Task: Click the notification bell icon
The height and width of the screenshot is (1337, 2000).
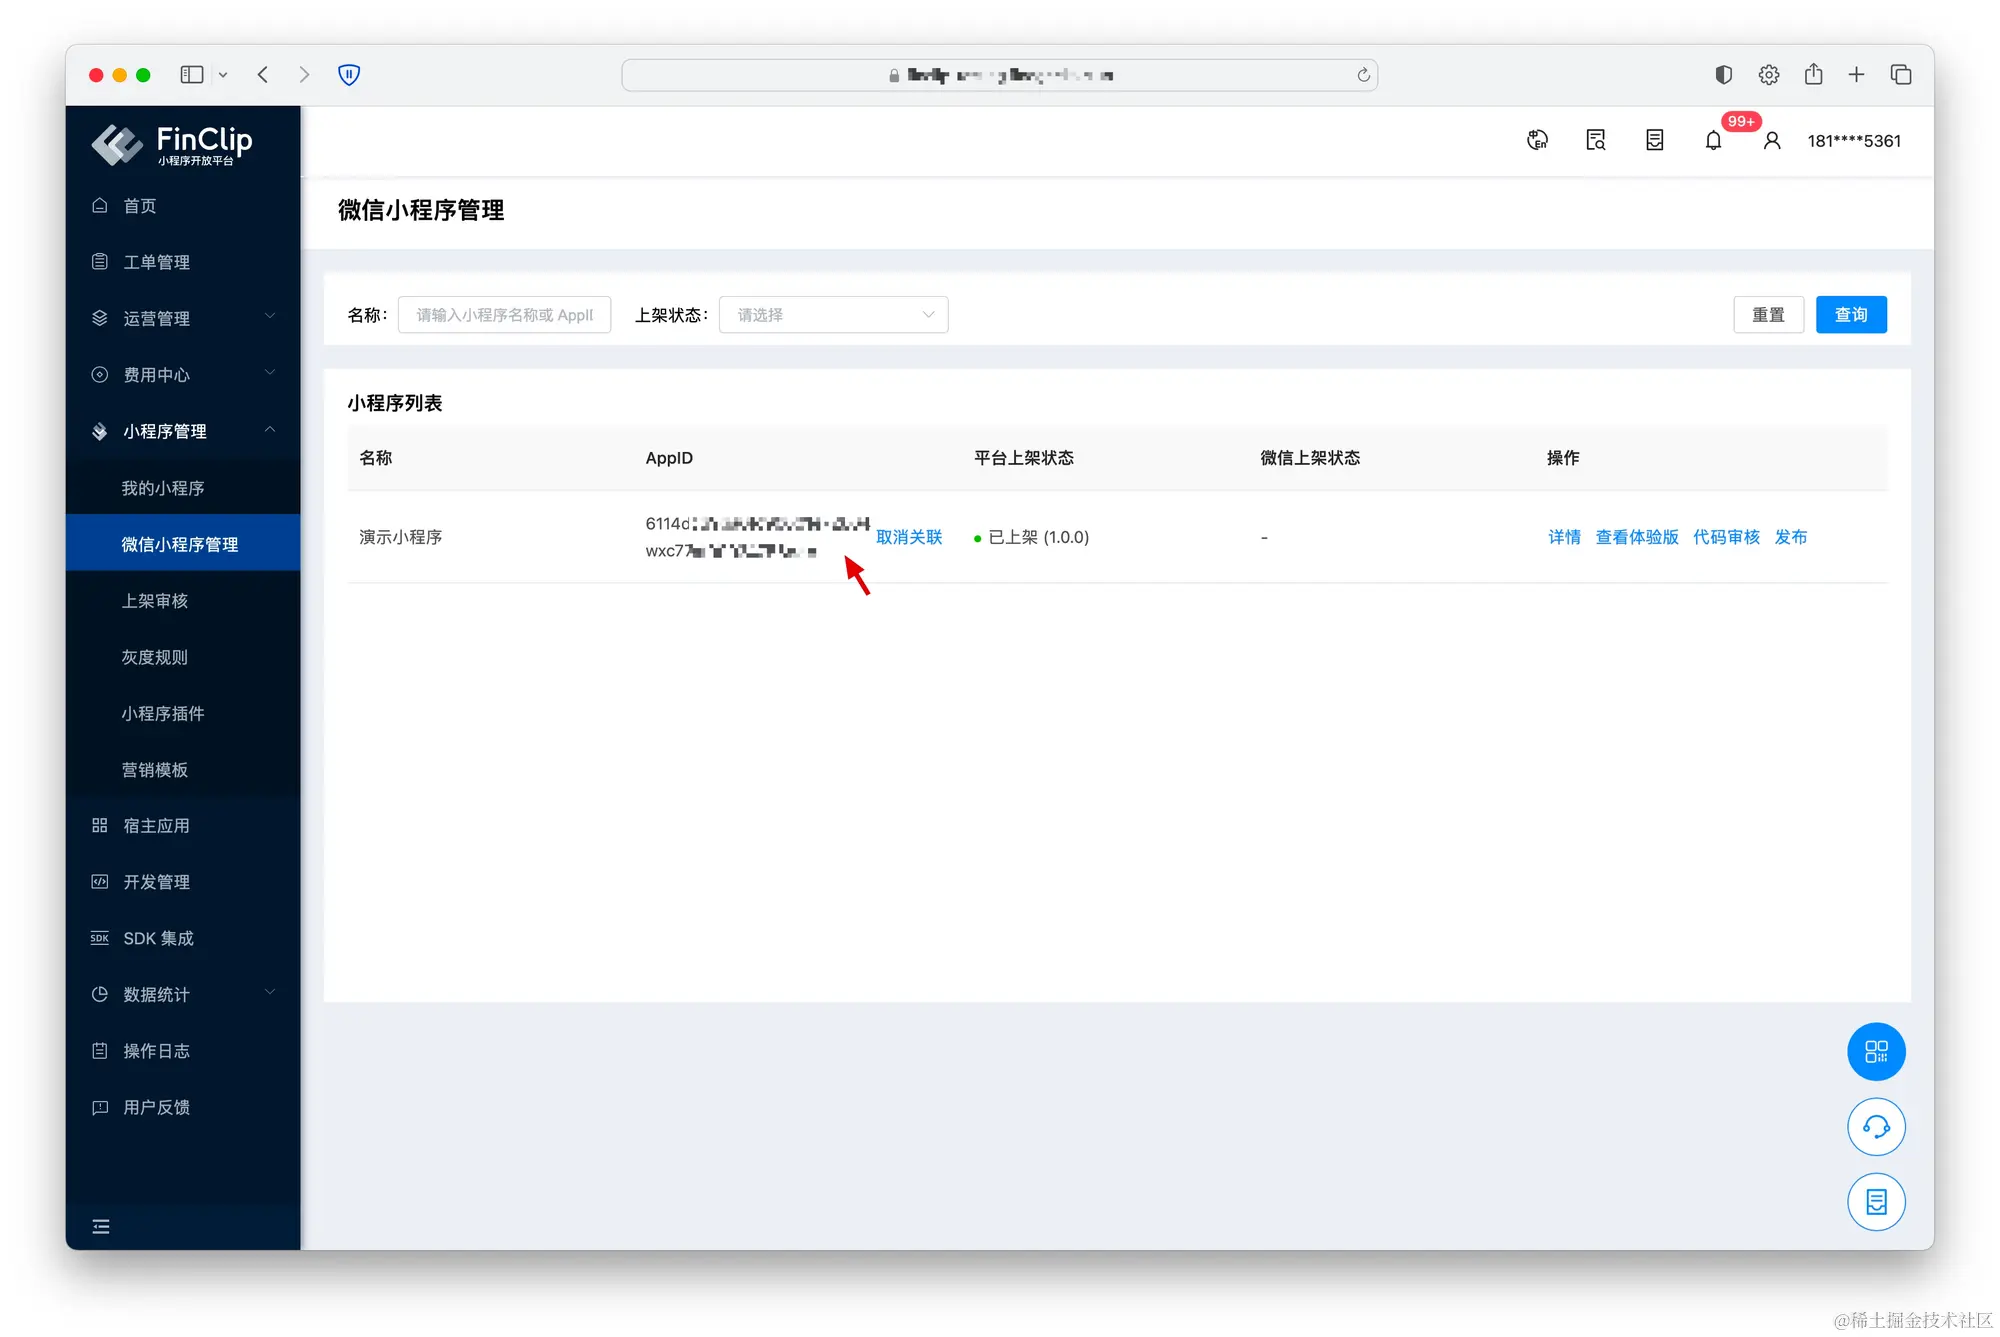Action: tap(1713, 141)
